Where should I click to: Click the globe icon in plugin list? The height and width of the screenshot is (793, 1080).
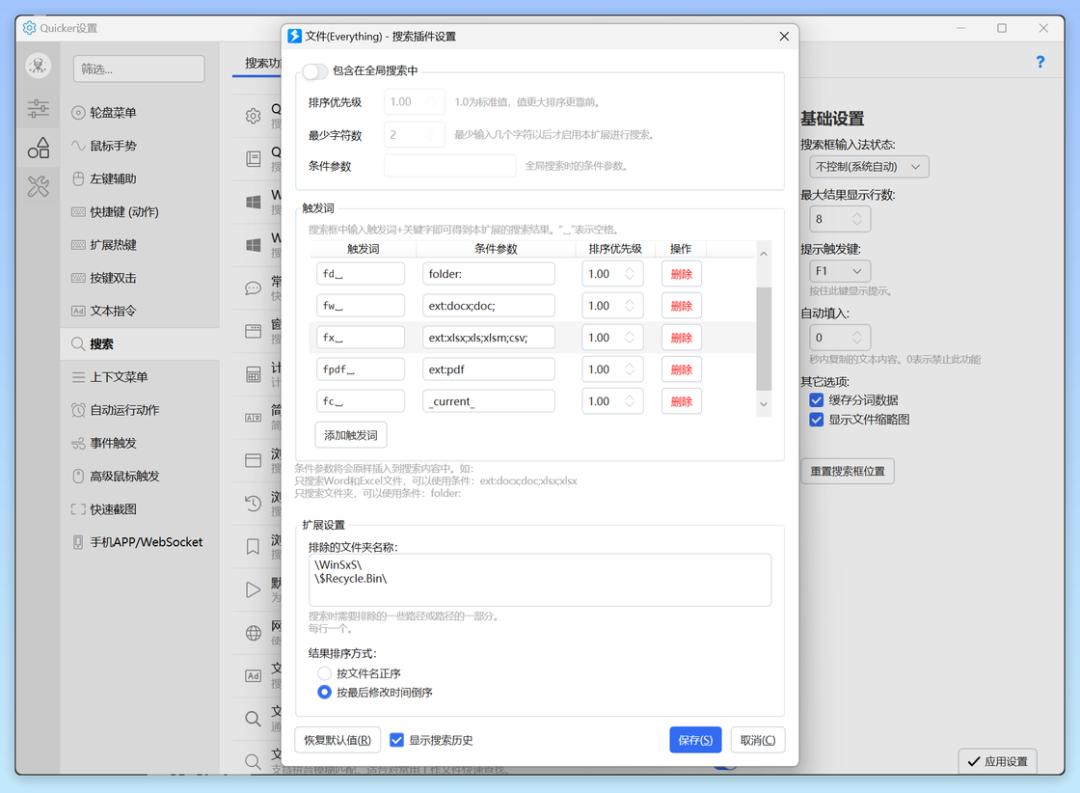click(253, 632)
